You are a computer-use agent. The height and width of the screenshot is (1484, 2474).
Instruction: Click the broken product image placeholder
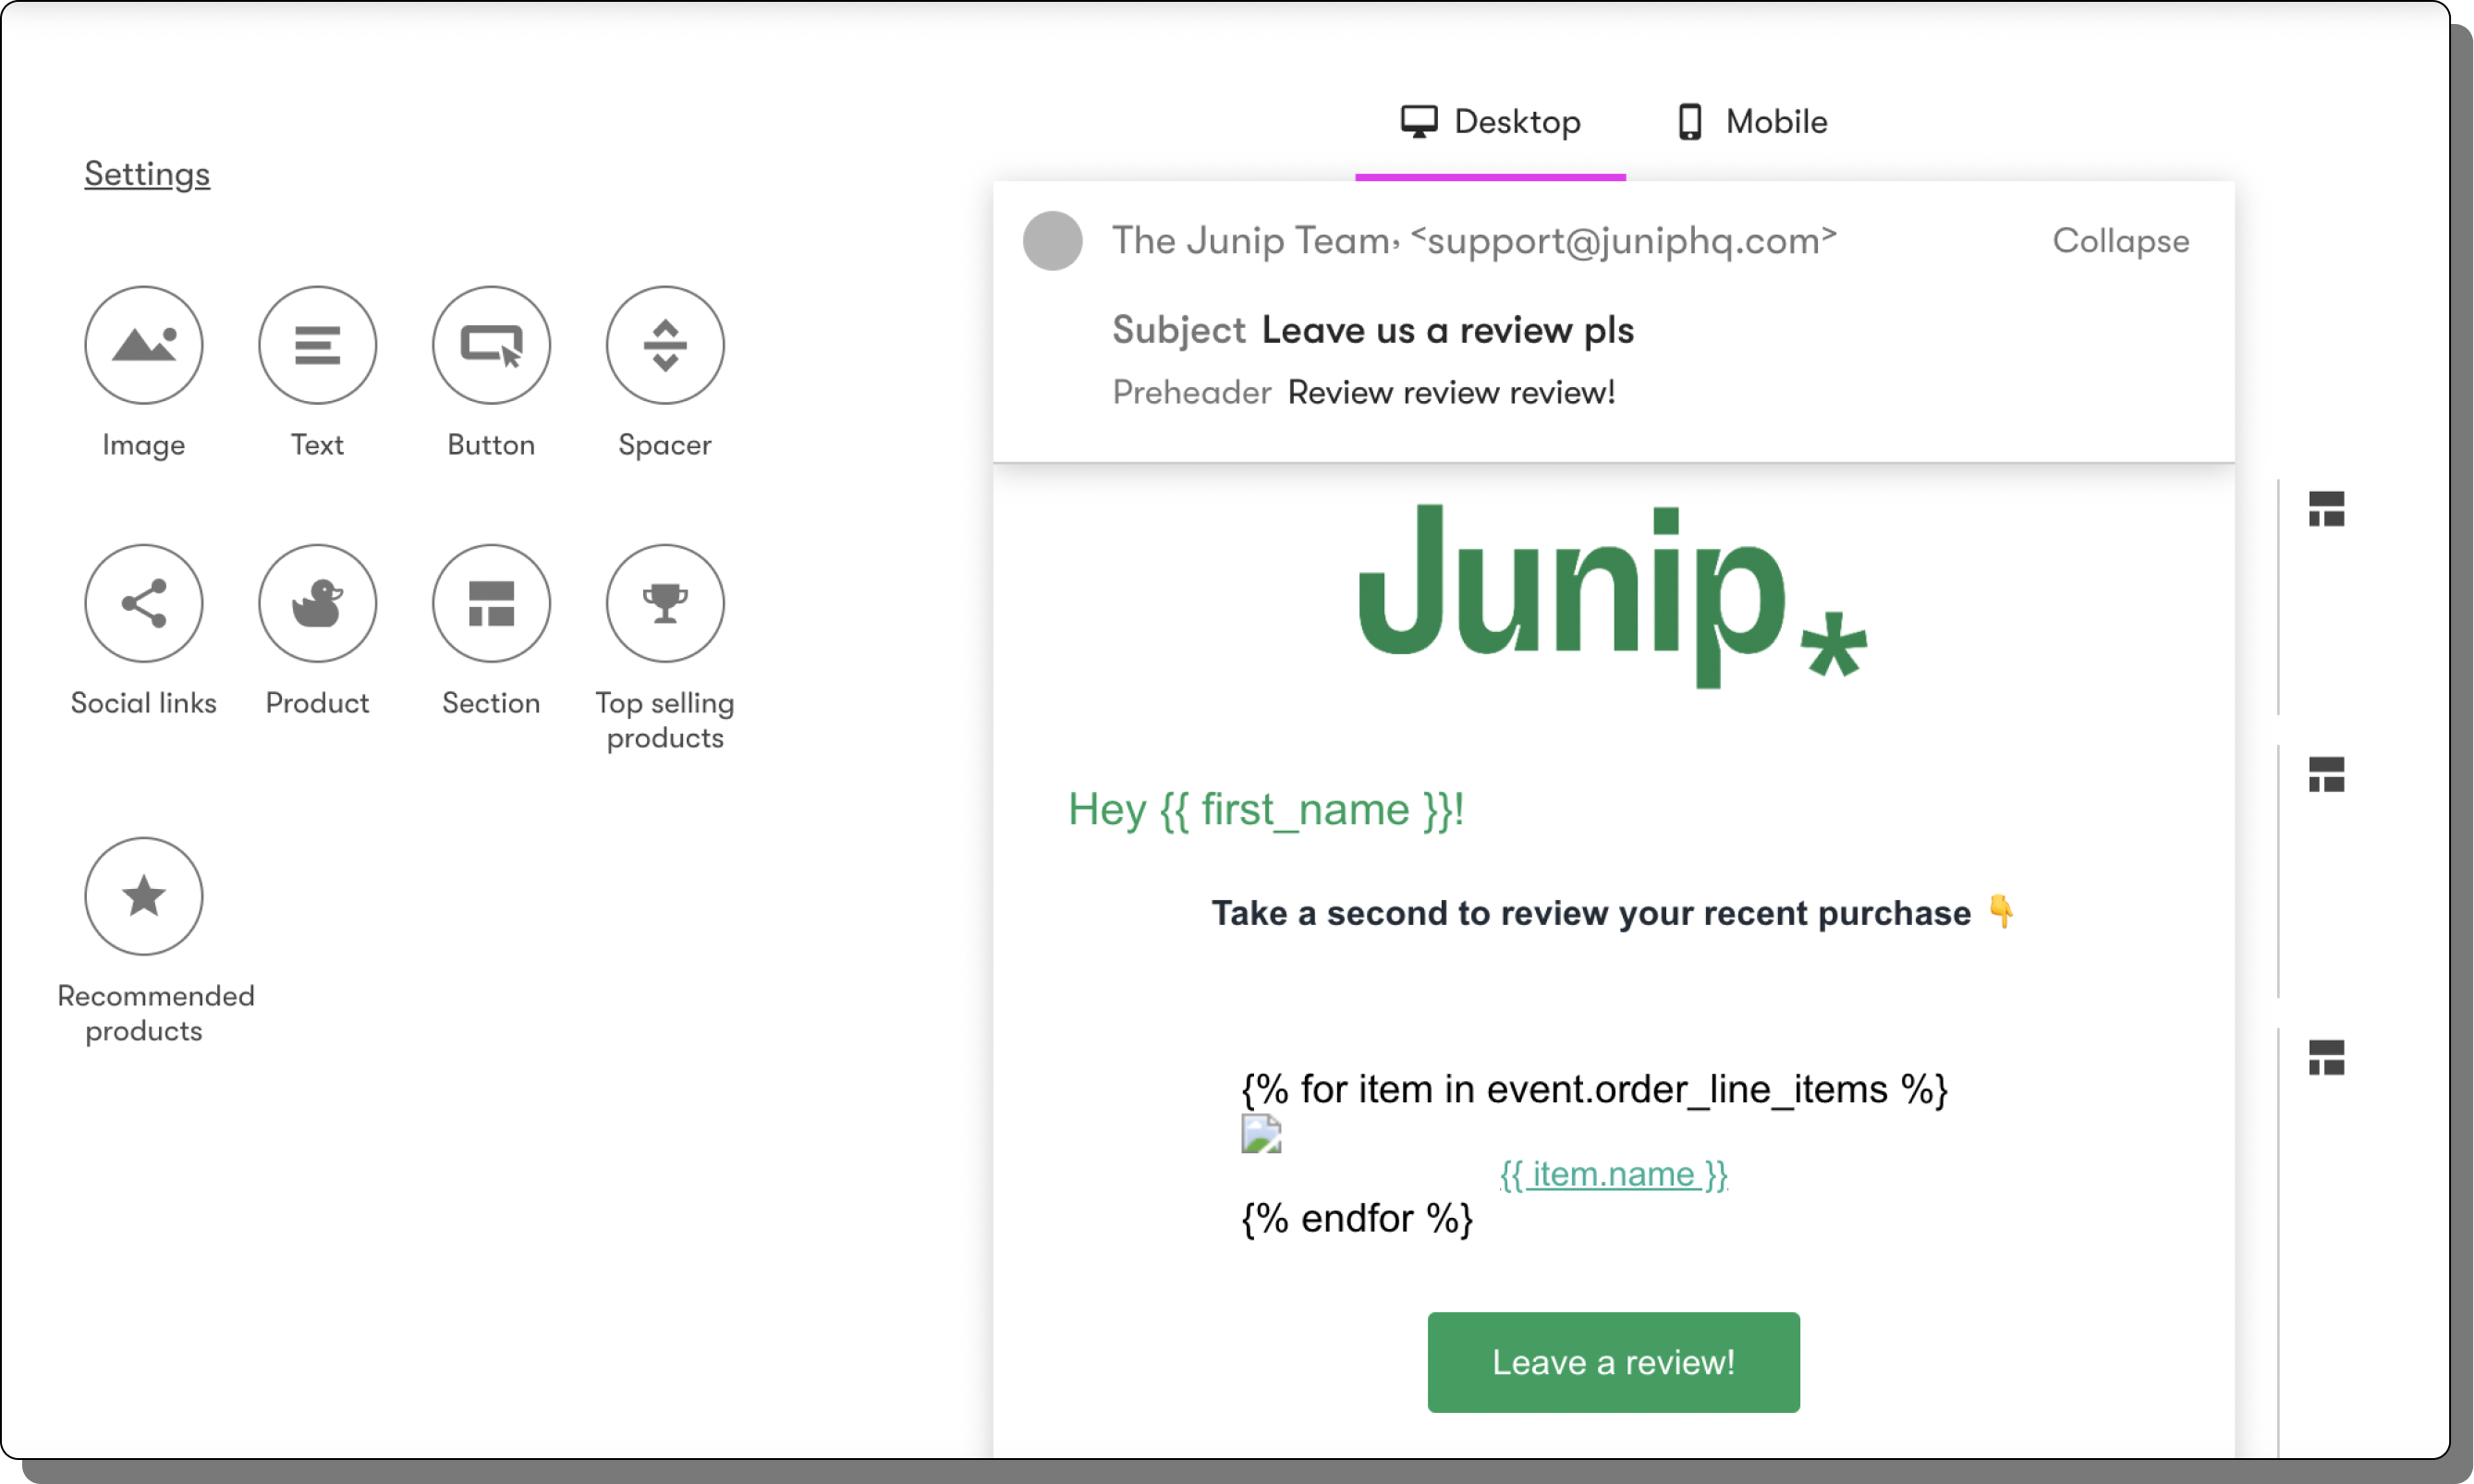pyautogui.click(x=1260, y=1134)
